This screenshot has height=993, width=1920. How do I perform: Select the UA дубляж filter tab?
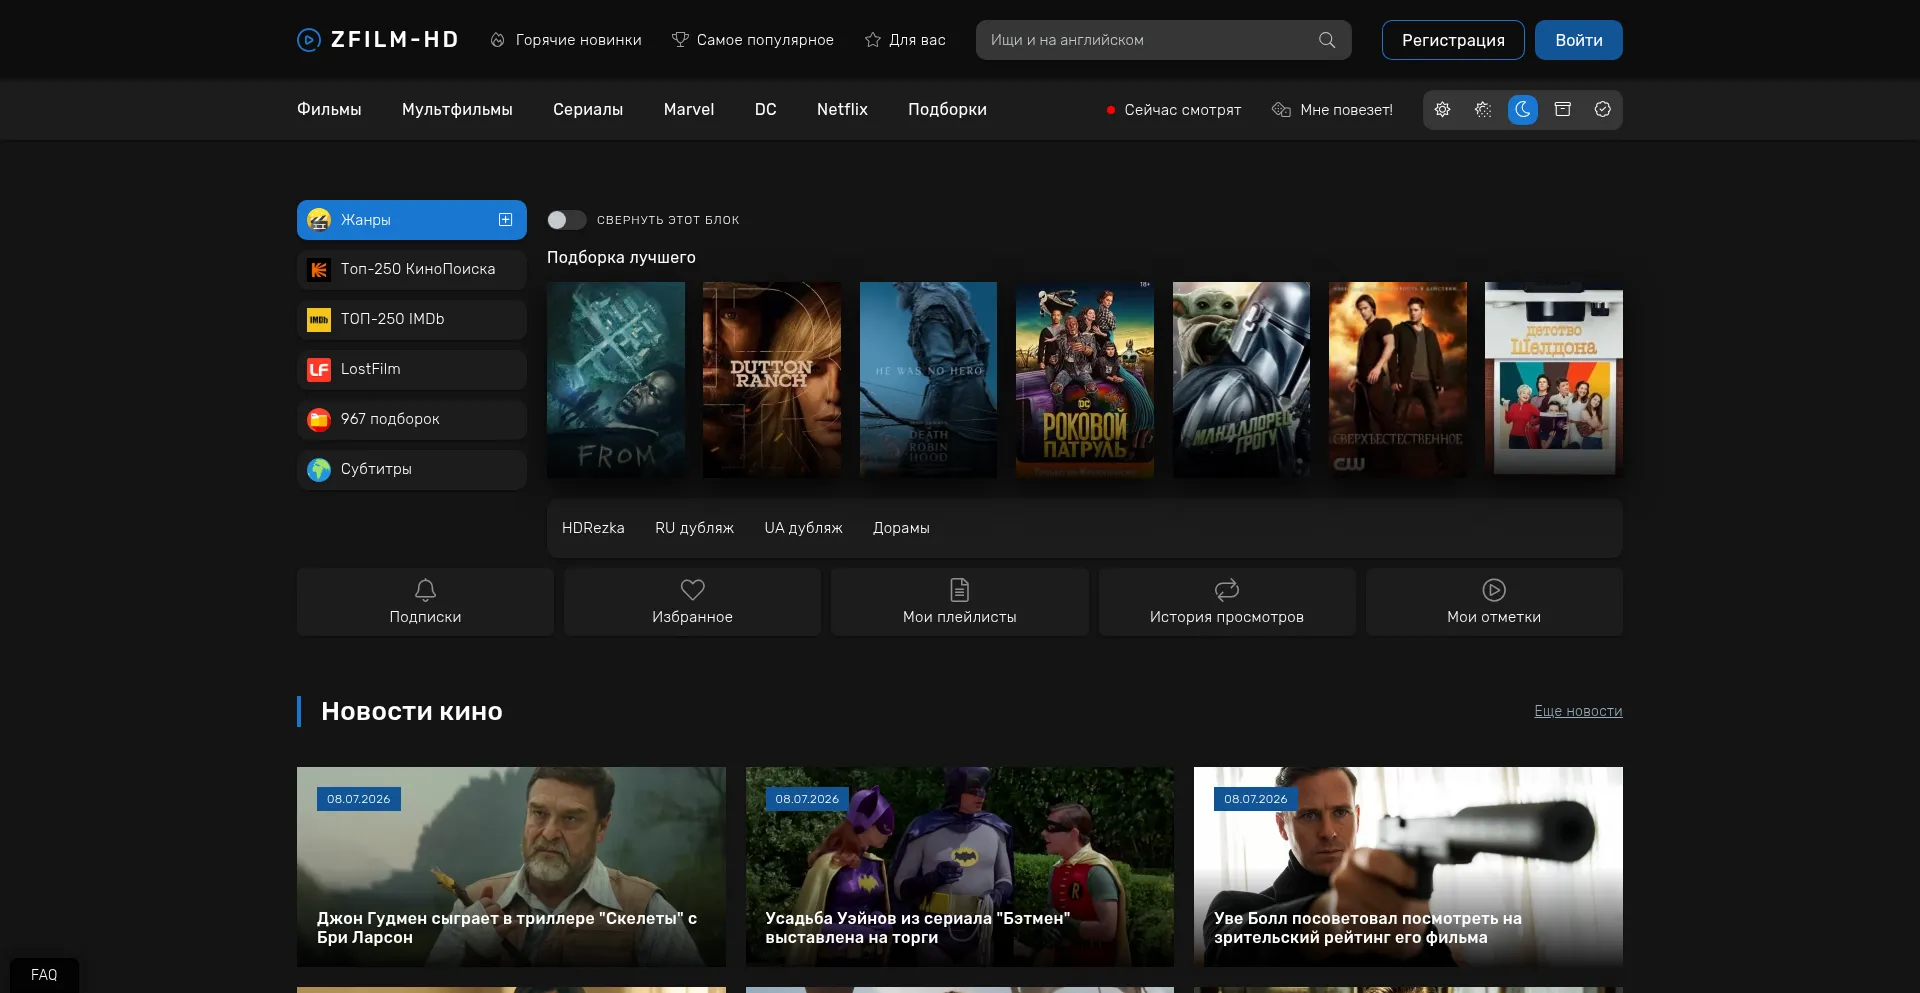(804, 528)
